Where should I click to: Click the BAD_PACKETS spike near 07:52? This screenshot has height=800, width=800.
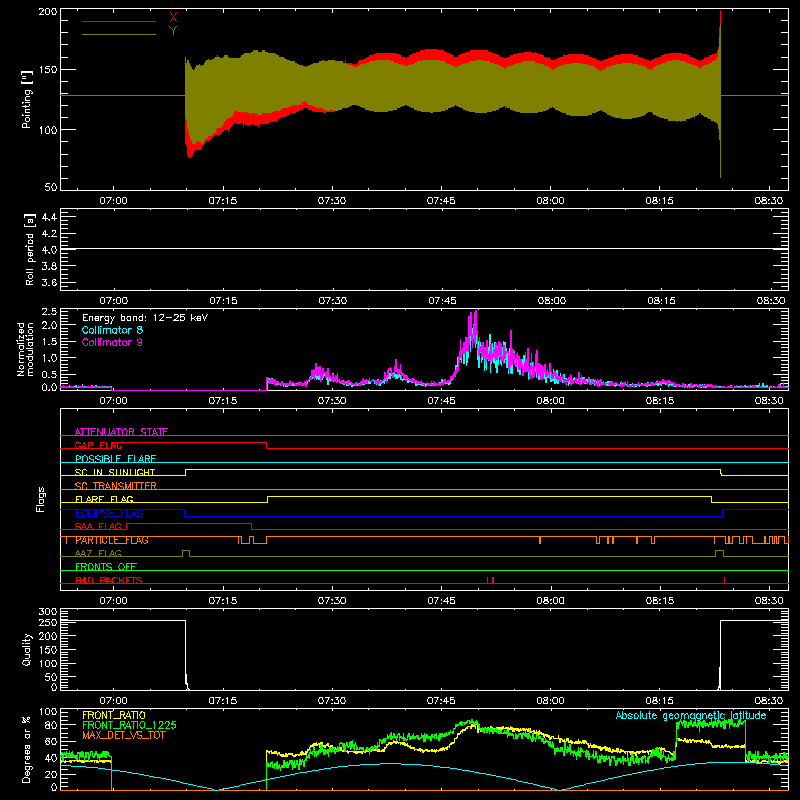click(x=491, y=580)
